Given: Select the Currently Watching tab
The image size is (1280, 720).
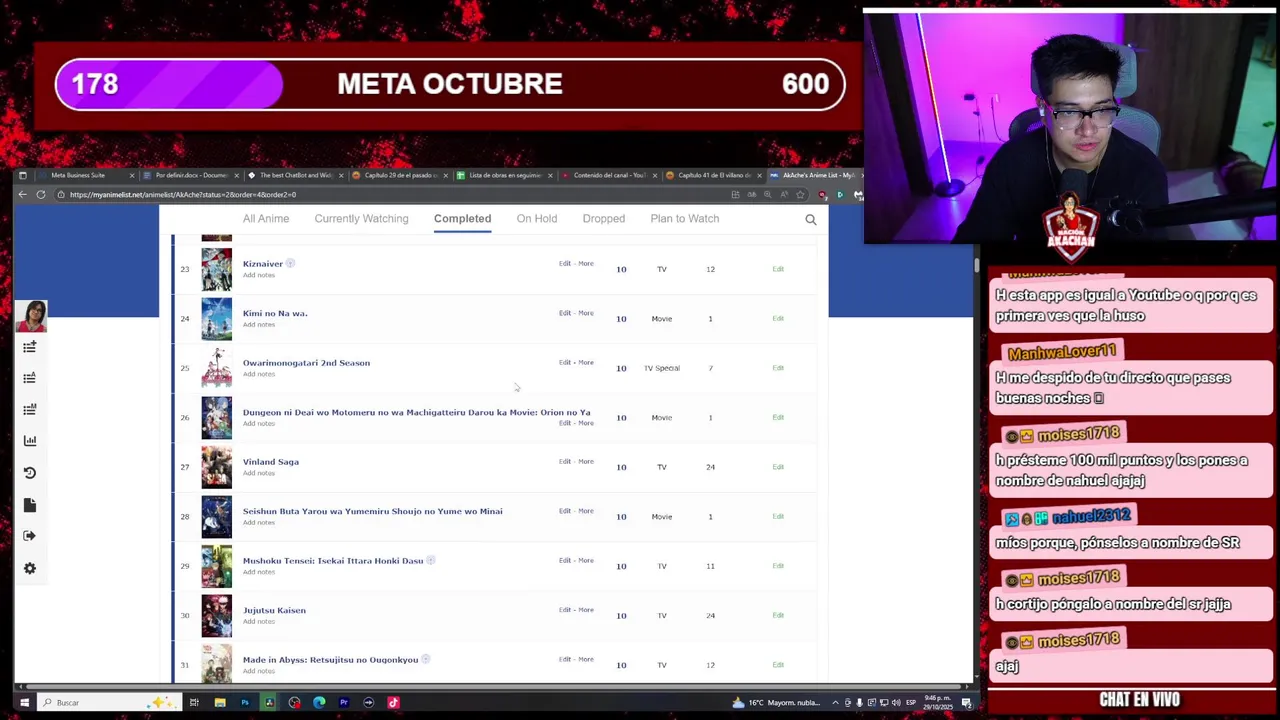Looking at the screenshot, I should [361, 219].
